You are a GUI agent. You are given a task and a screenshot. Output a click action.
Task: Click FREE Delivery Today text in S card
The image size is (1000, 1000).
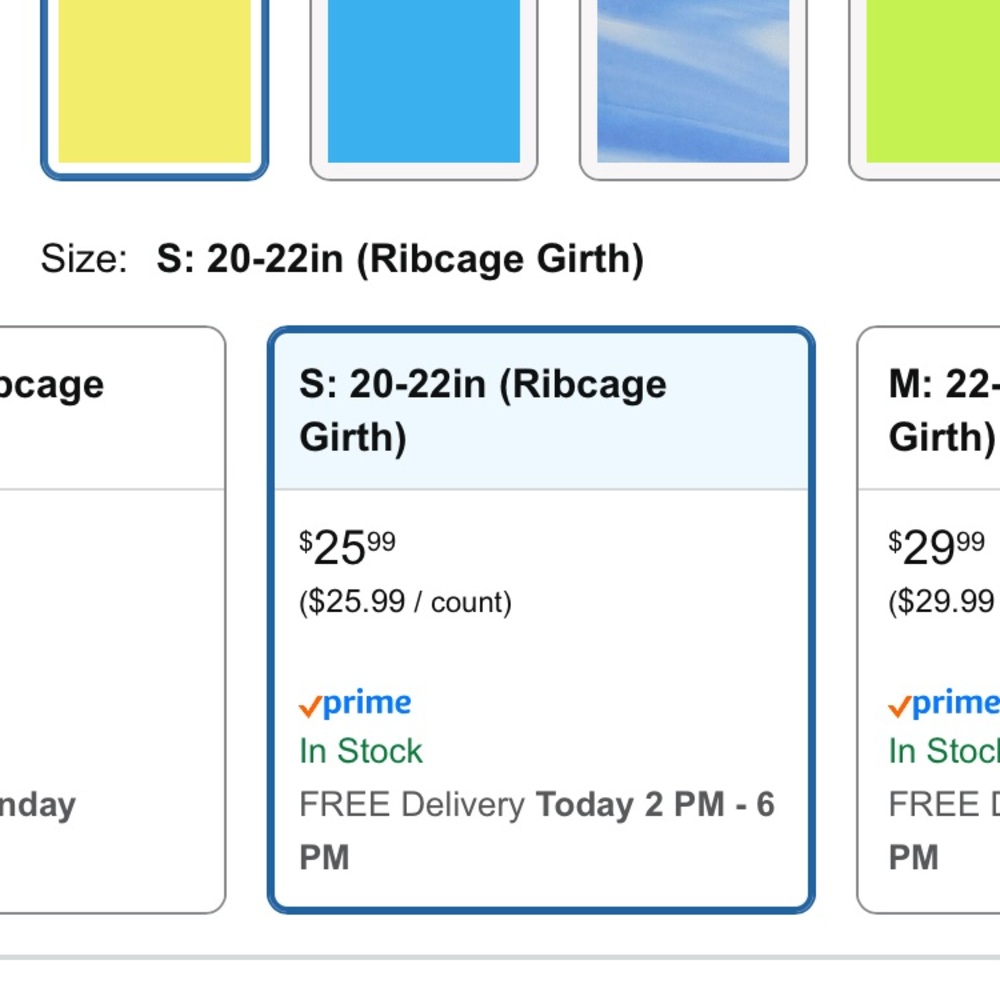(x=537, y=804)
